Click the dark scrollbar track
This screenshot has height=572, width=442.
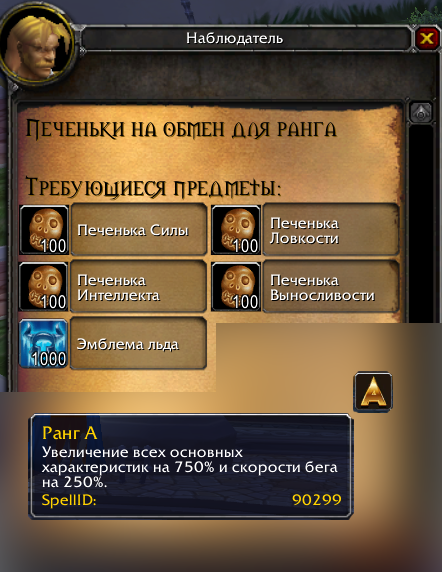(x=421, y=223)
